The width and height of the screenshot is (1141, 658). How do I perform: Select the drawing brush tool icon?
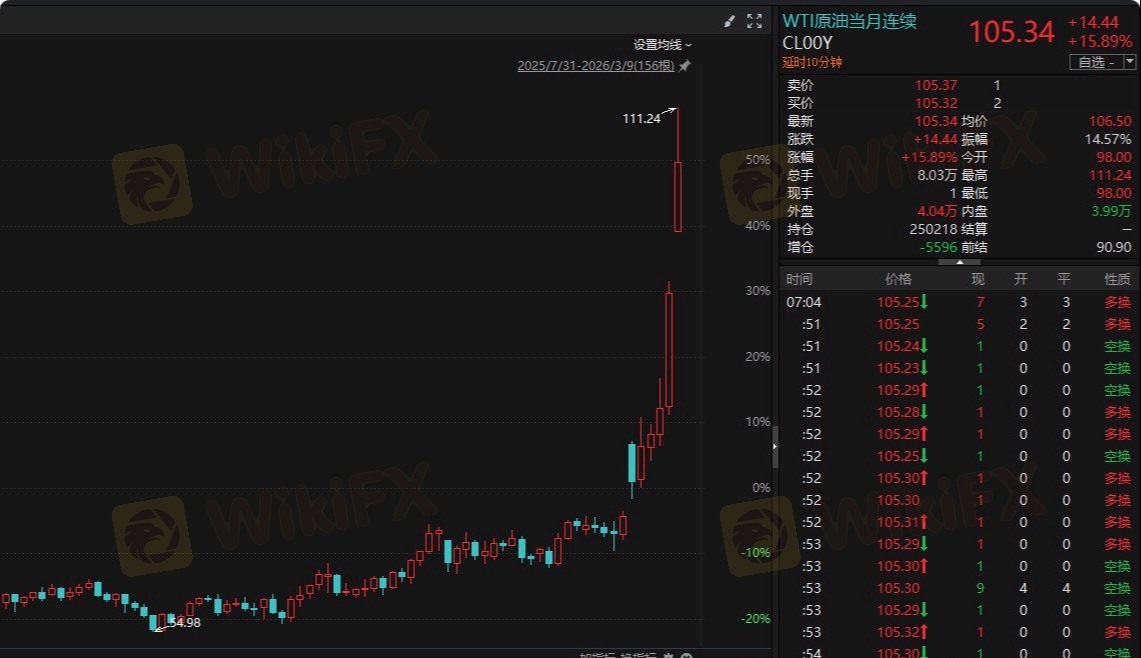(x=729, y=22)
